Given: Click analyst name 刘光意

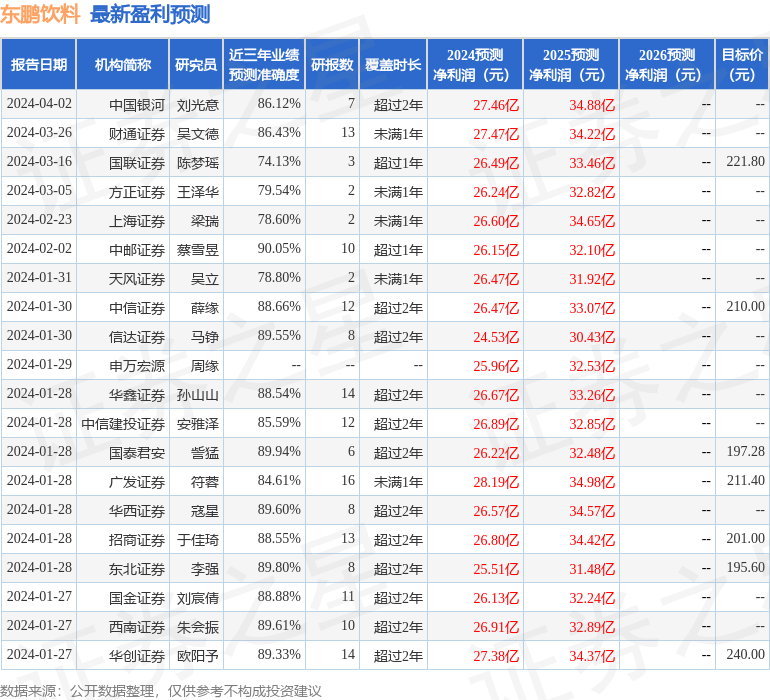Looking at the screenshot, I should click(198, 105).
